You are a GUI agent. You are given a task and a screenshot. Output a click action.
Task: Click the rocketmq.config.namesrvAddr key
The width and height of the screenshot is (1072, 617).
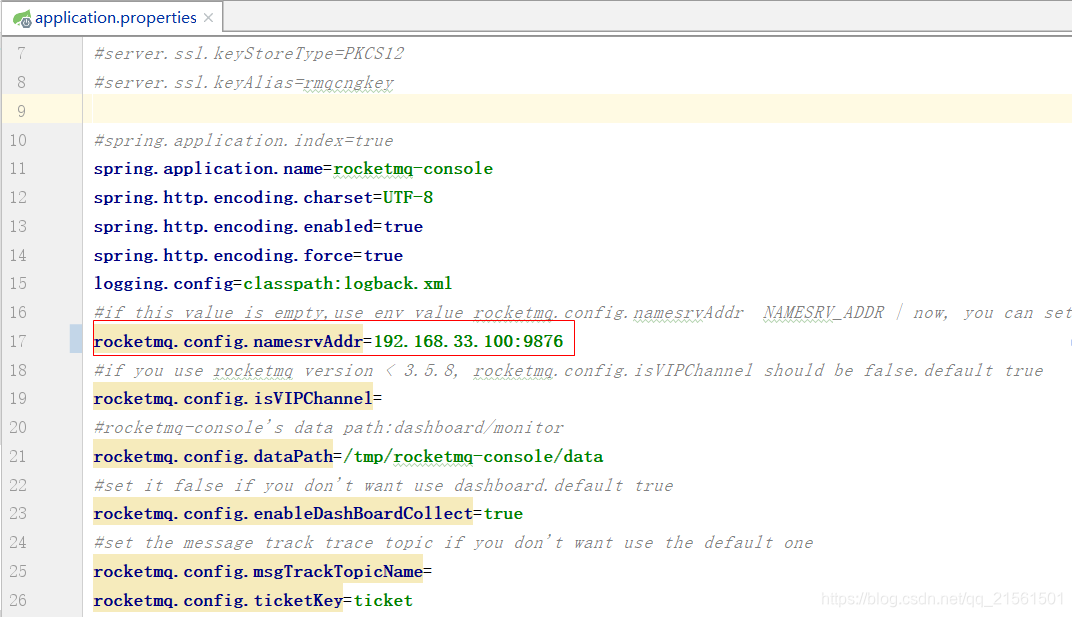tap(228, 341)
